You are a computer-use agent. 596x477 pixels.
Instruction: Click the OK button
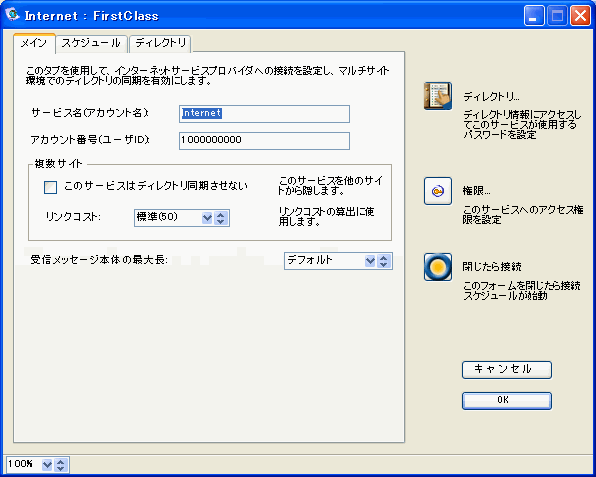(x=507, y=401)
